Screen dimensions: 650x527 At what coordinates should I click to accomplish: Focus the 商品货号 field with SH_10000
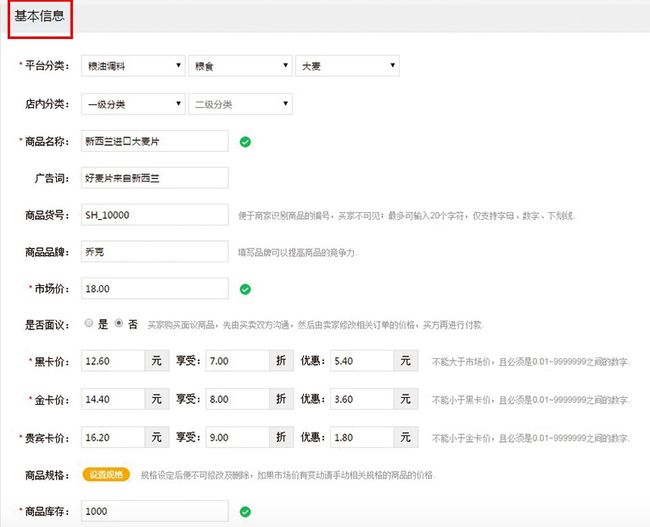pos(155,215)
